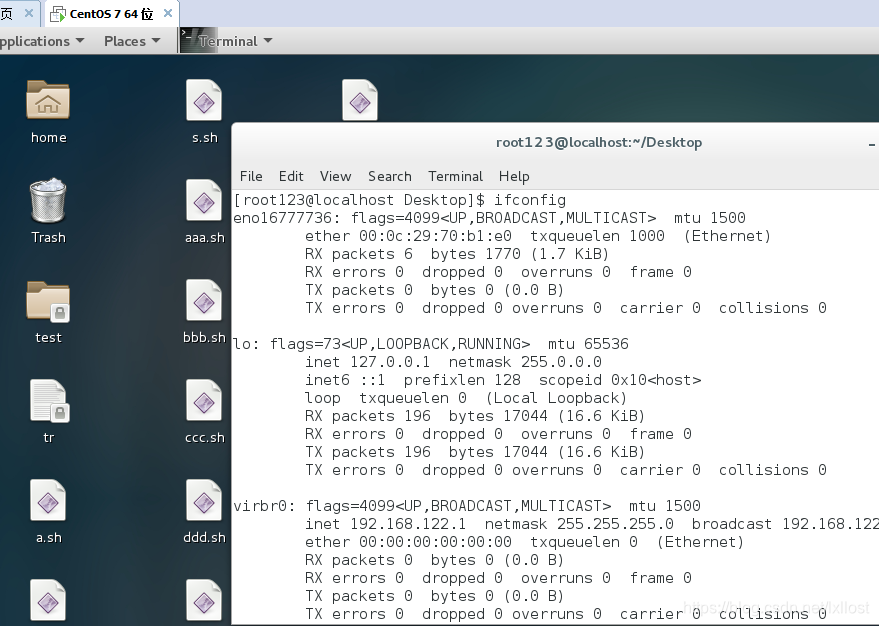Select the unlabeled script icon below a.sh
The height and width of the screenshot is (626, 879).
[x=48, y=601]
